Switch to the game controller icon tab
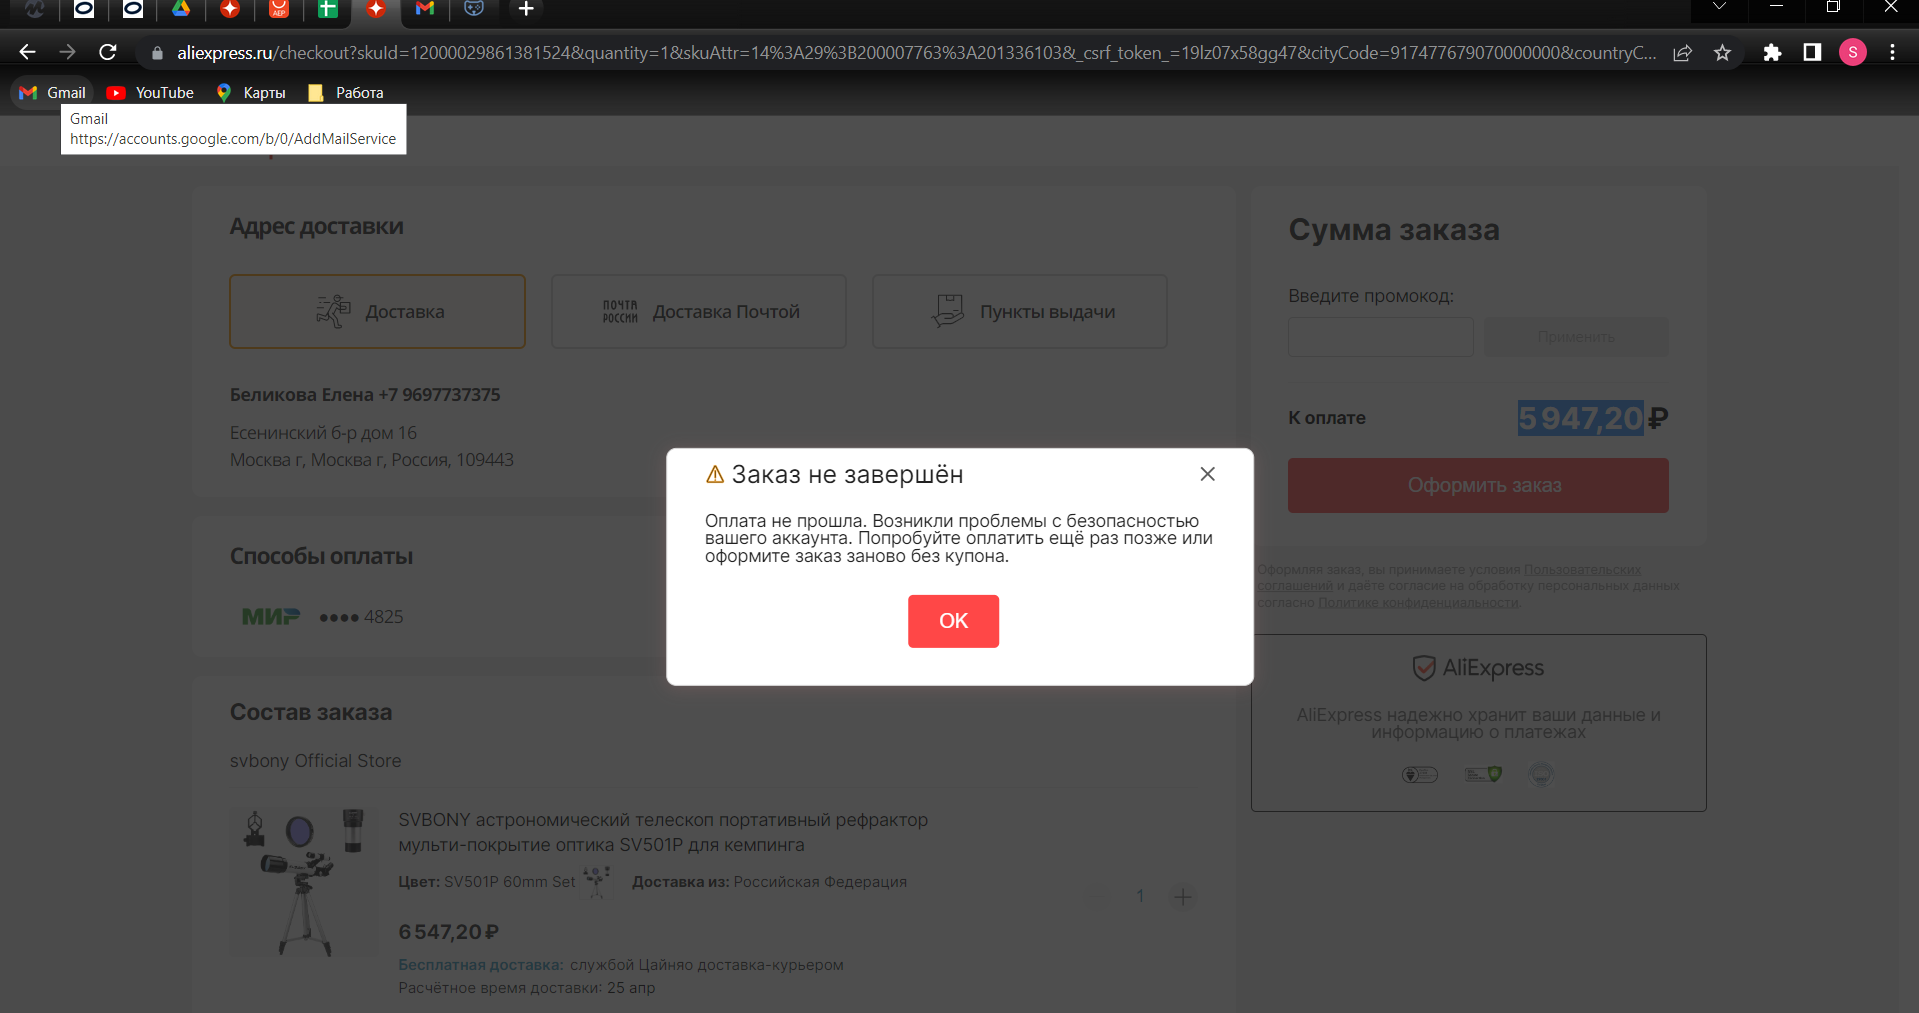 [x=474, y=9]
